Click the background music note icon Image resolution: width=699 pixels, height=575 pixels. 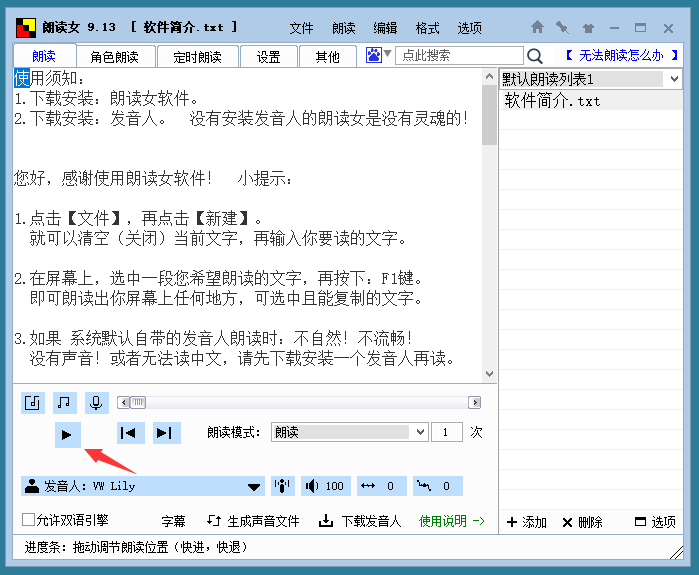(x=65, y=403)
